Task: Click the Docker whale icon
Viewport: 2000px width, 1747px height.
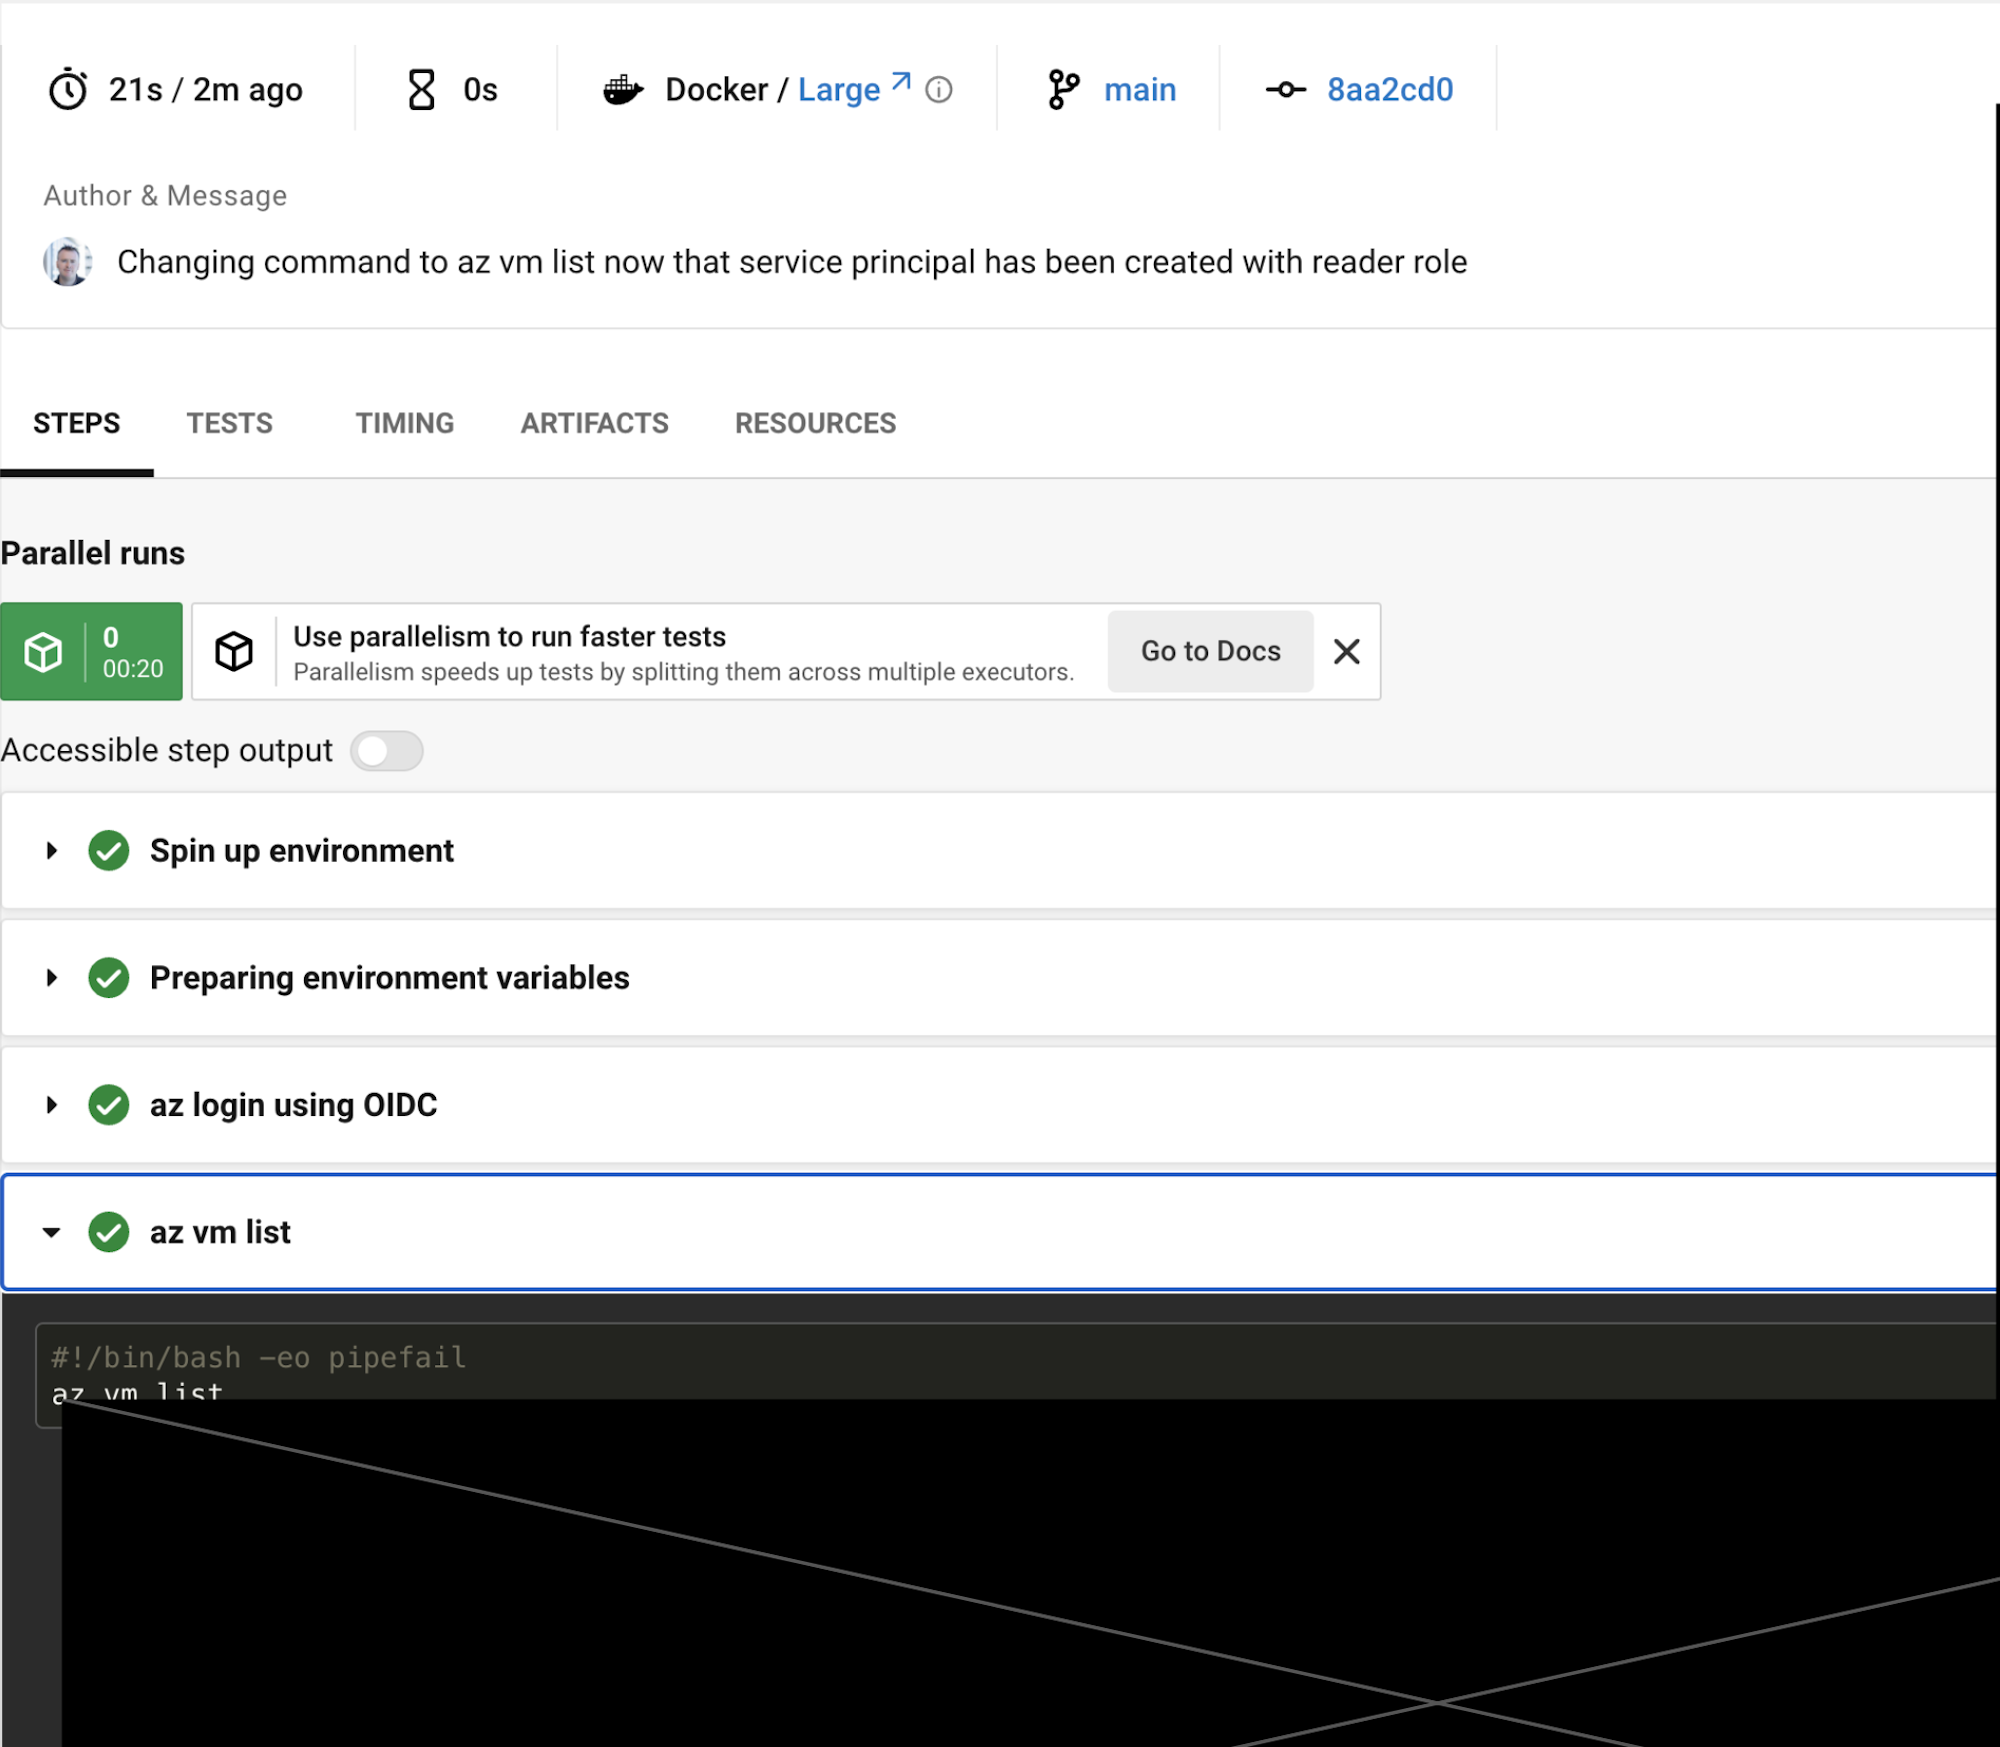Action: pos(623,90)
